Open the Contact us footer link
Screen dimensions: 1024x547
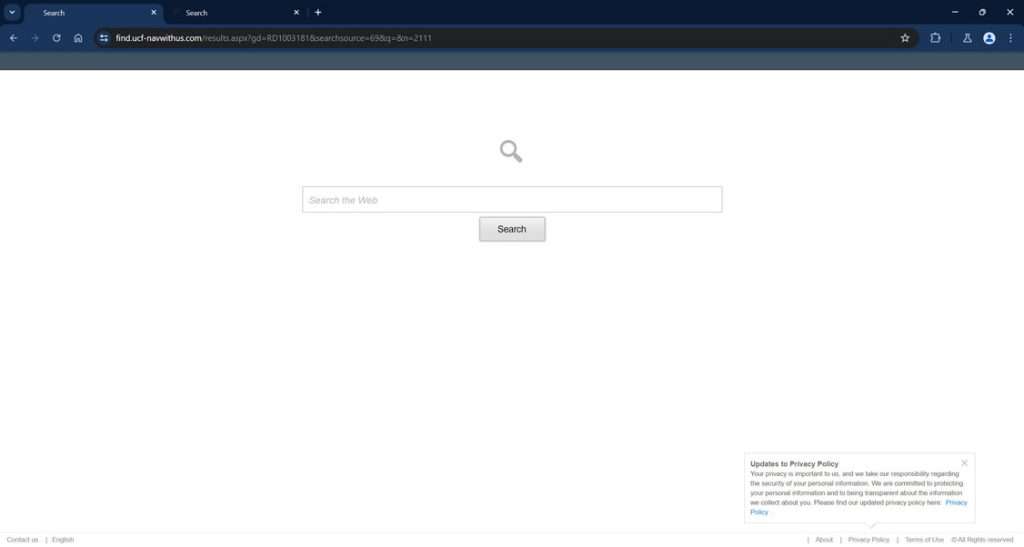[22, 540]
